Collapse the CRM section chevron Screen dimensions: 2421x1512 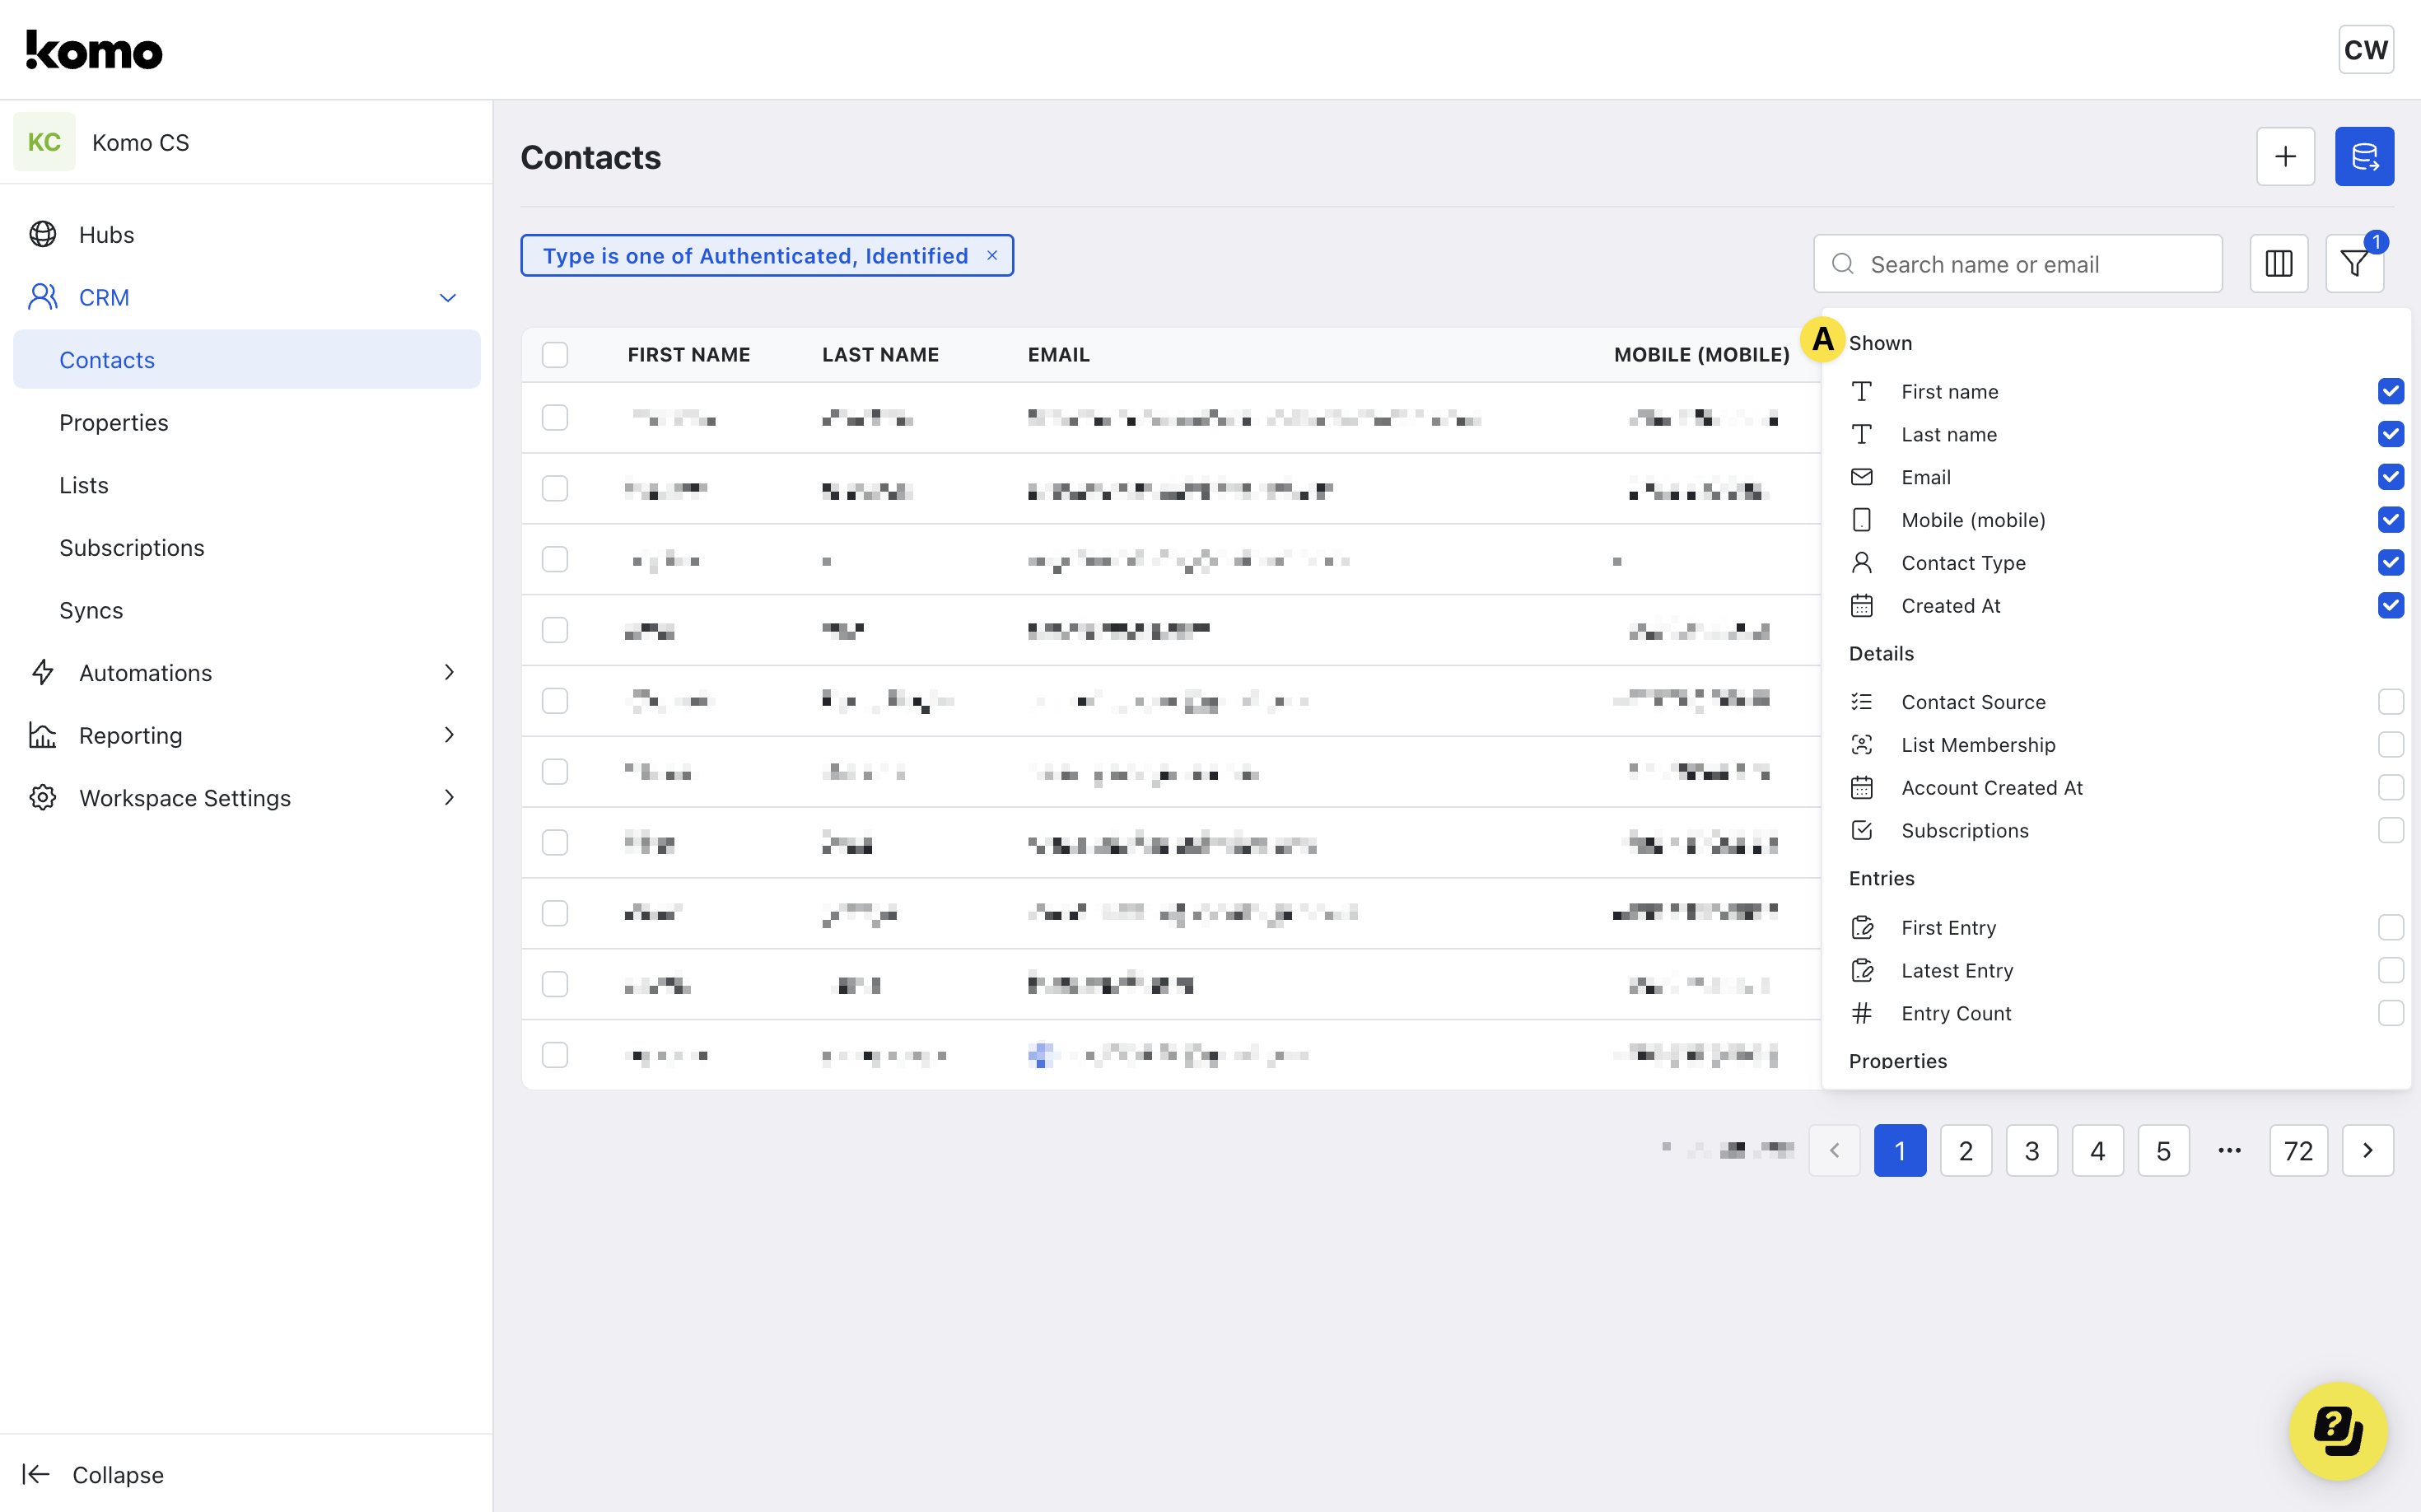(x=448, y=298)
